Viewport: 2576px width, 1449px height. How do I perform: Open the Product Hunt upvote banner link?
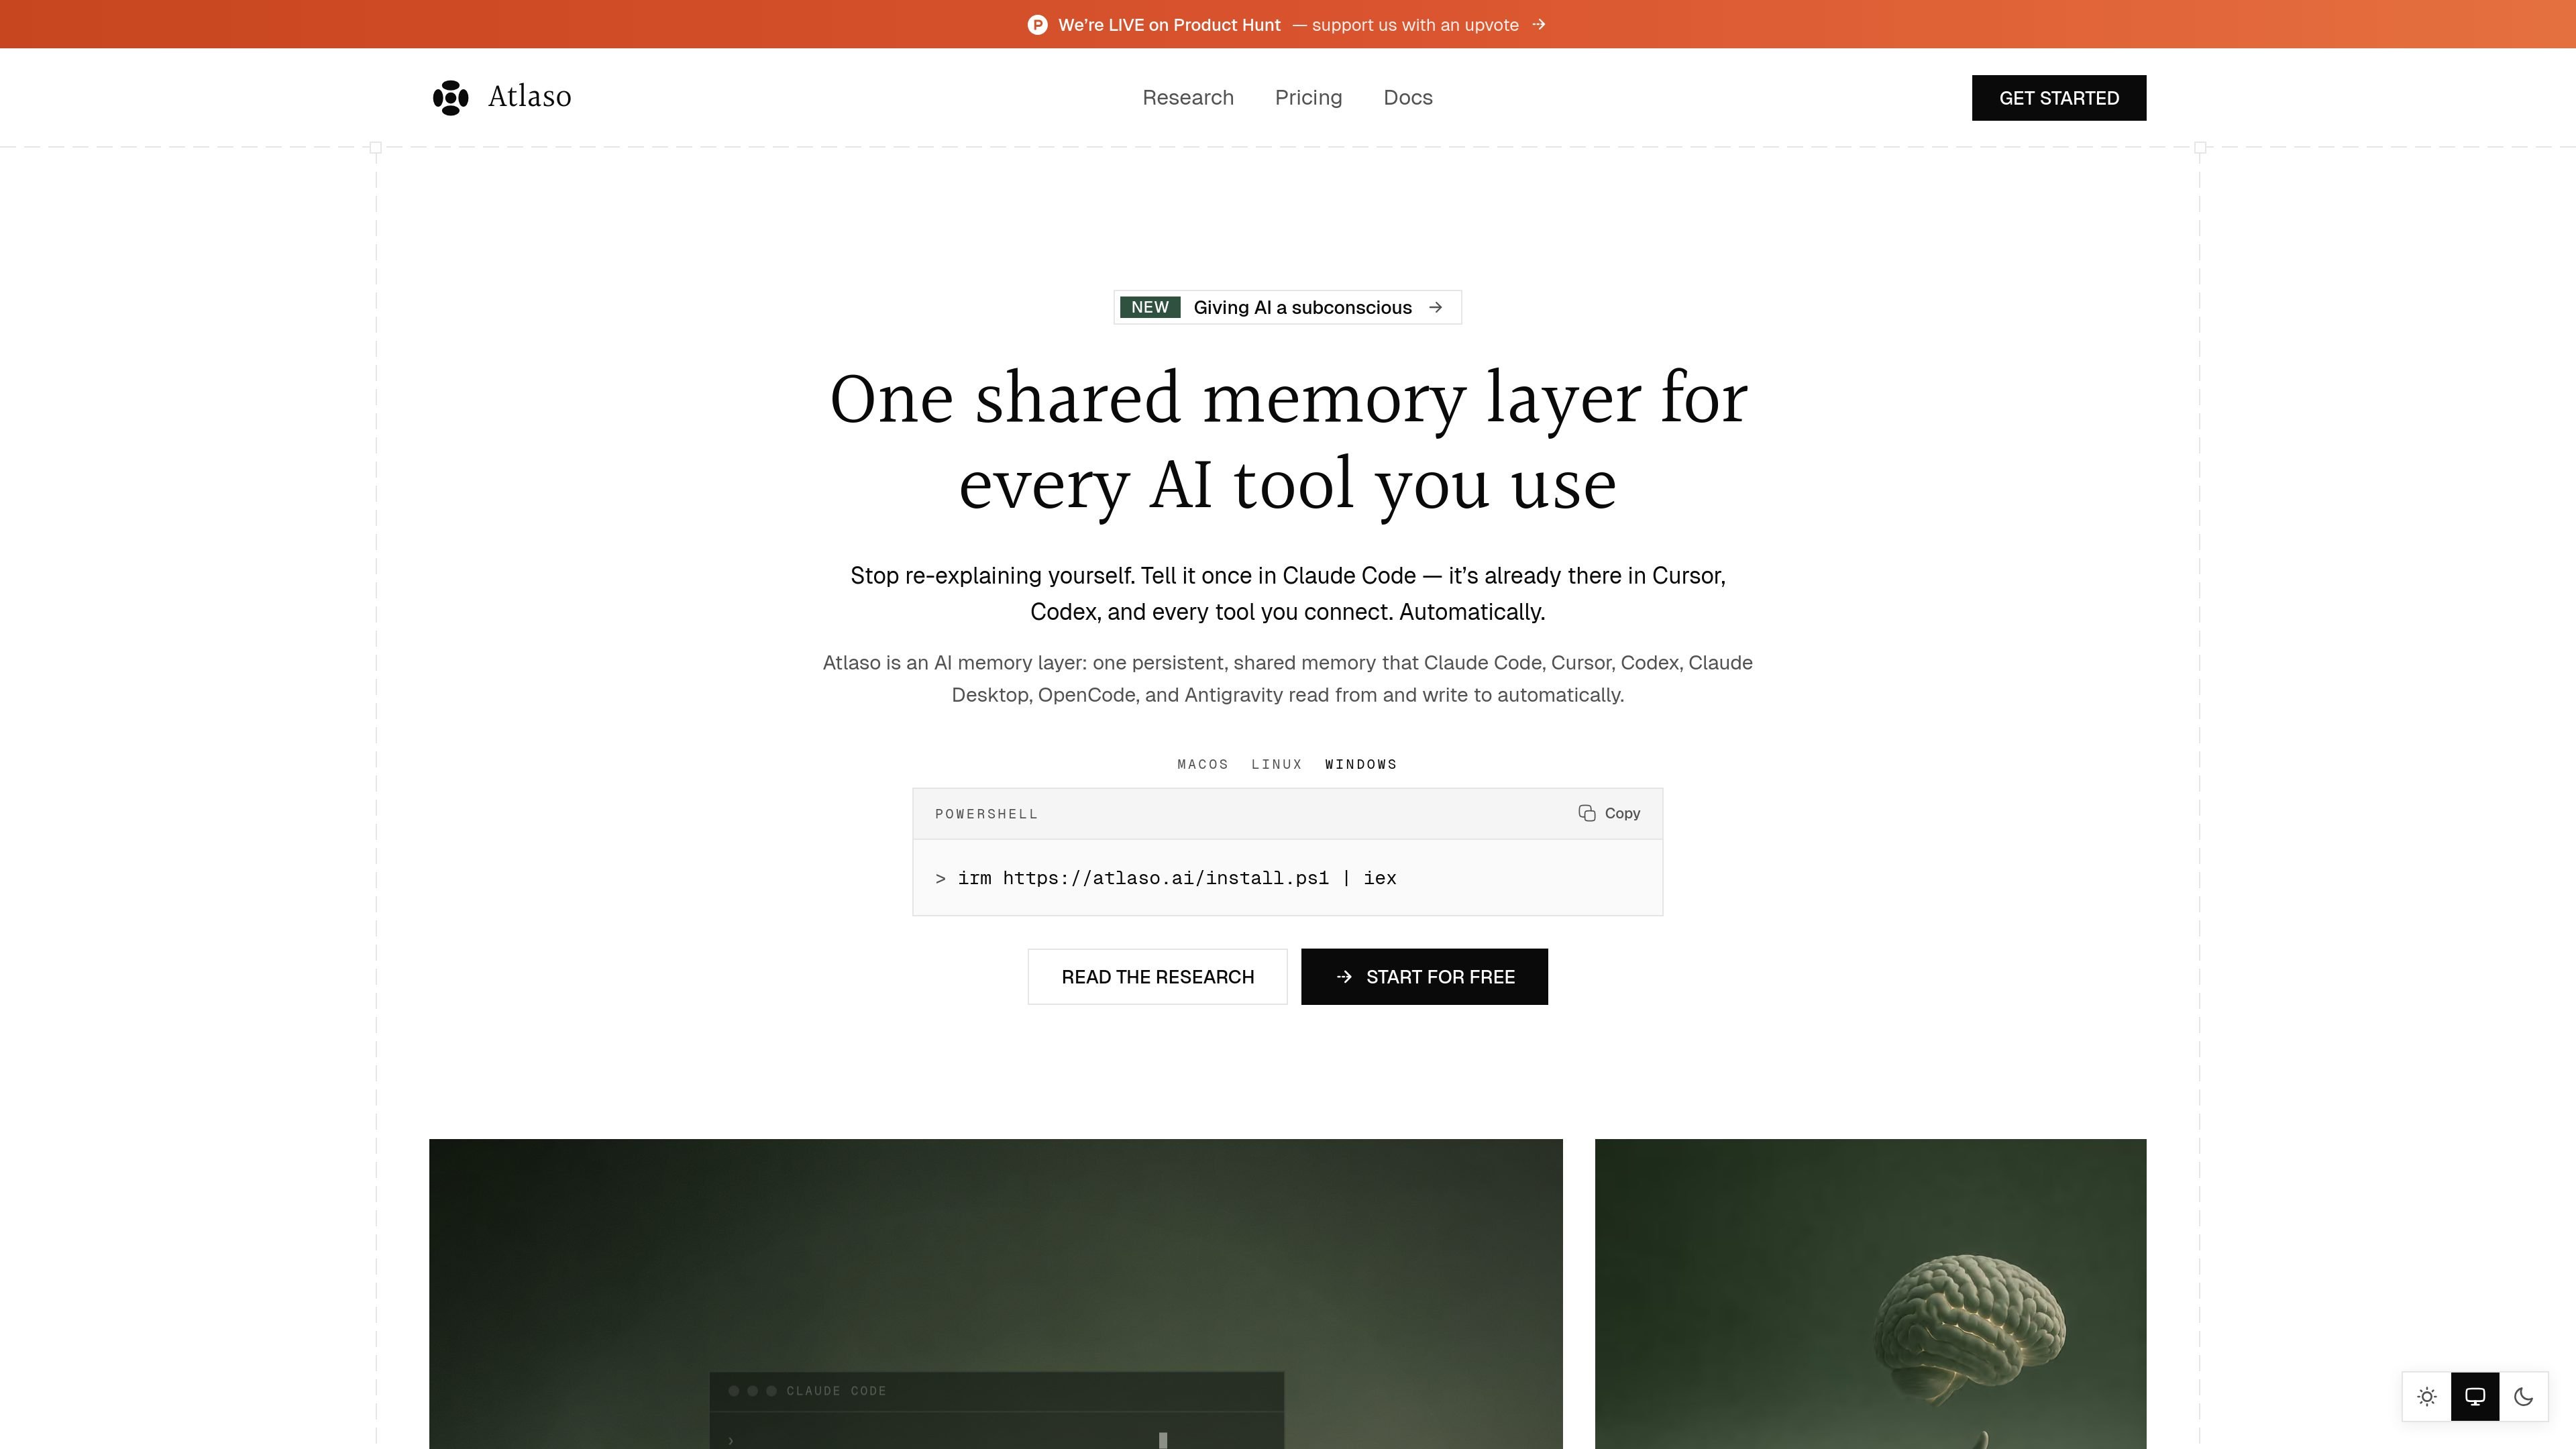pos(1287,25)
